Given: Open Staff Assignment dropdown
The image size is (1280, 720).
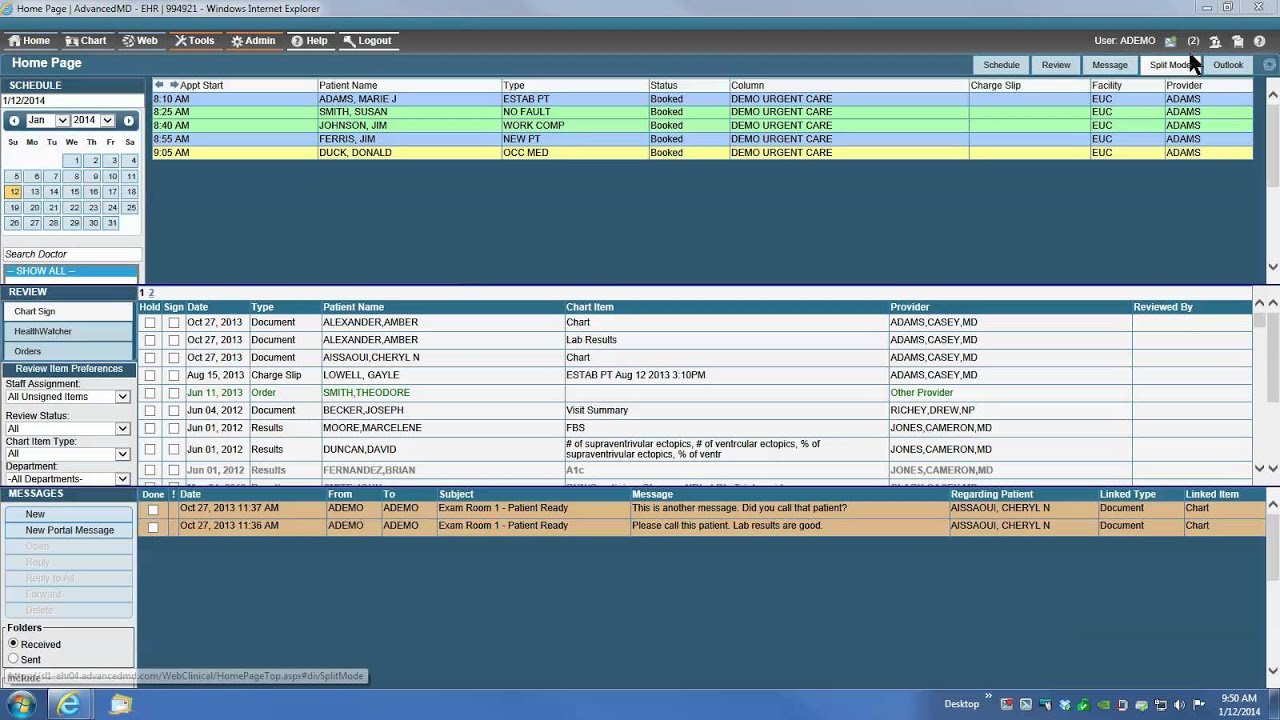Looking at the screenshot, I should point(68,397).
